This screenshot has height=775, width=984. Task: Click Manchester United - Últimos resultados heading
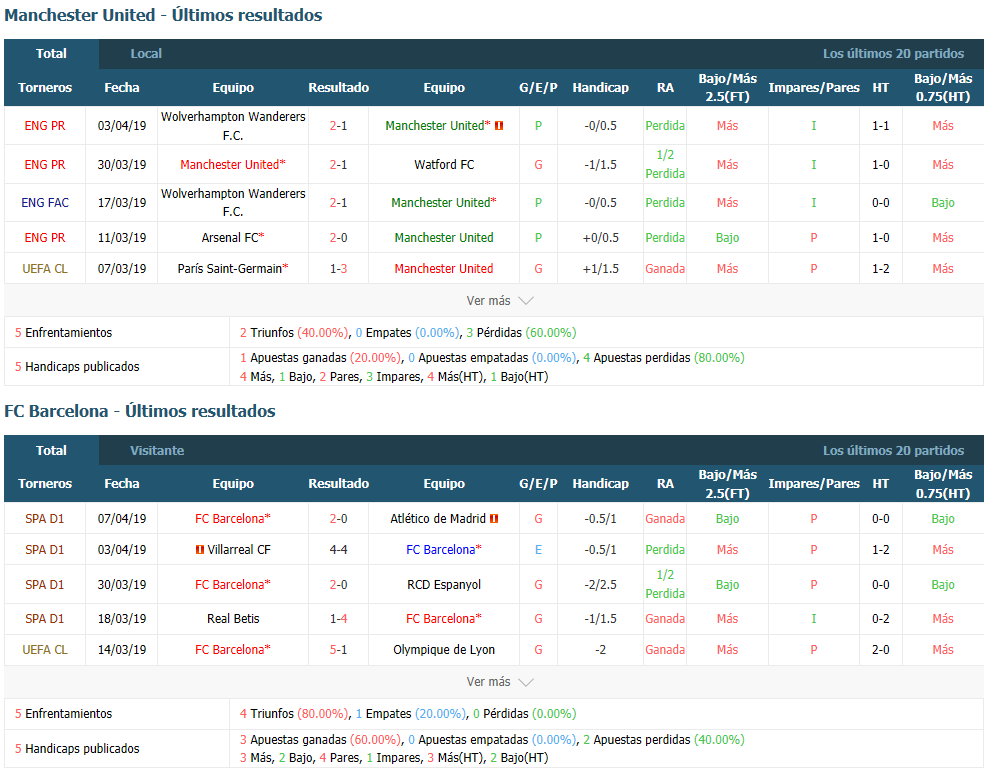click(163, 15)
